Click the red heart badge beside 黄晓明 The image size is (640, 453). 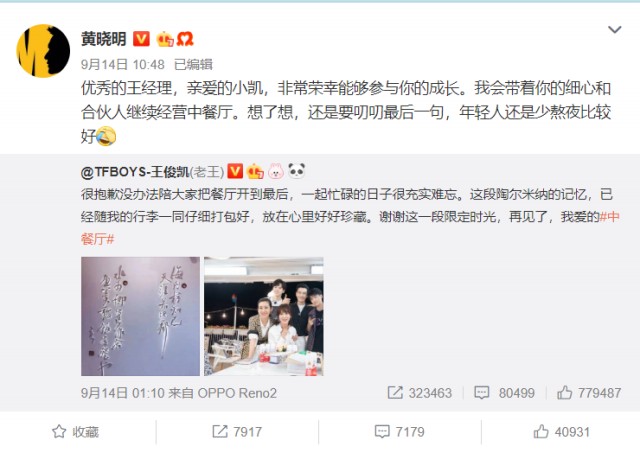pyautogui.click(x=184, y=39)
